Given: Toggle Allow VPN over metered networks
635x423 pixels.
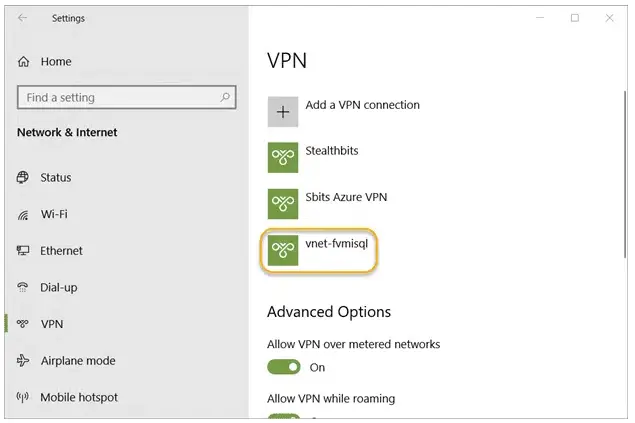Looking at the screenshot, I should pos(284,367).
